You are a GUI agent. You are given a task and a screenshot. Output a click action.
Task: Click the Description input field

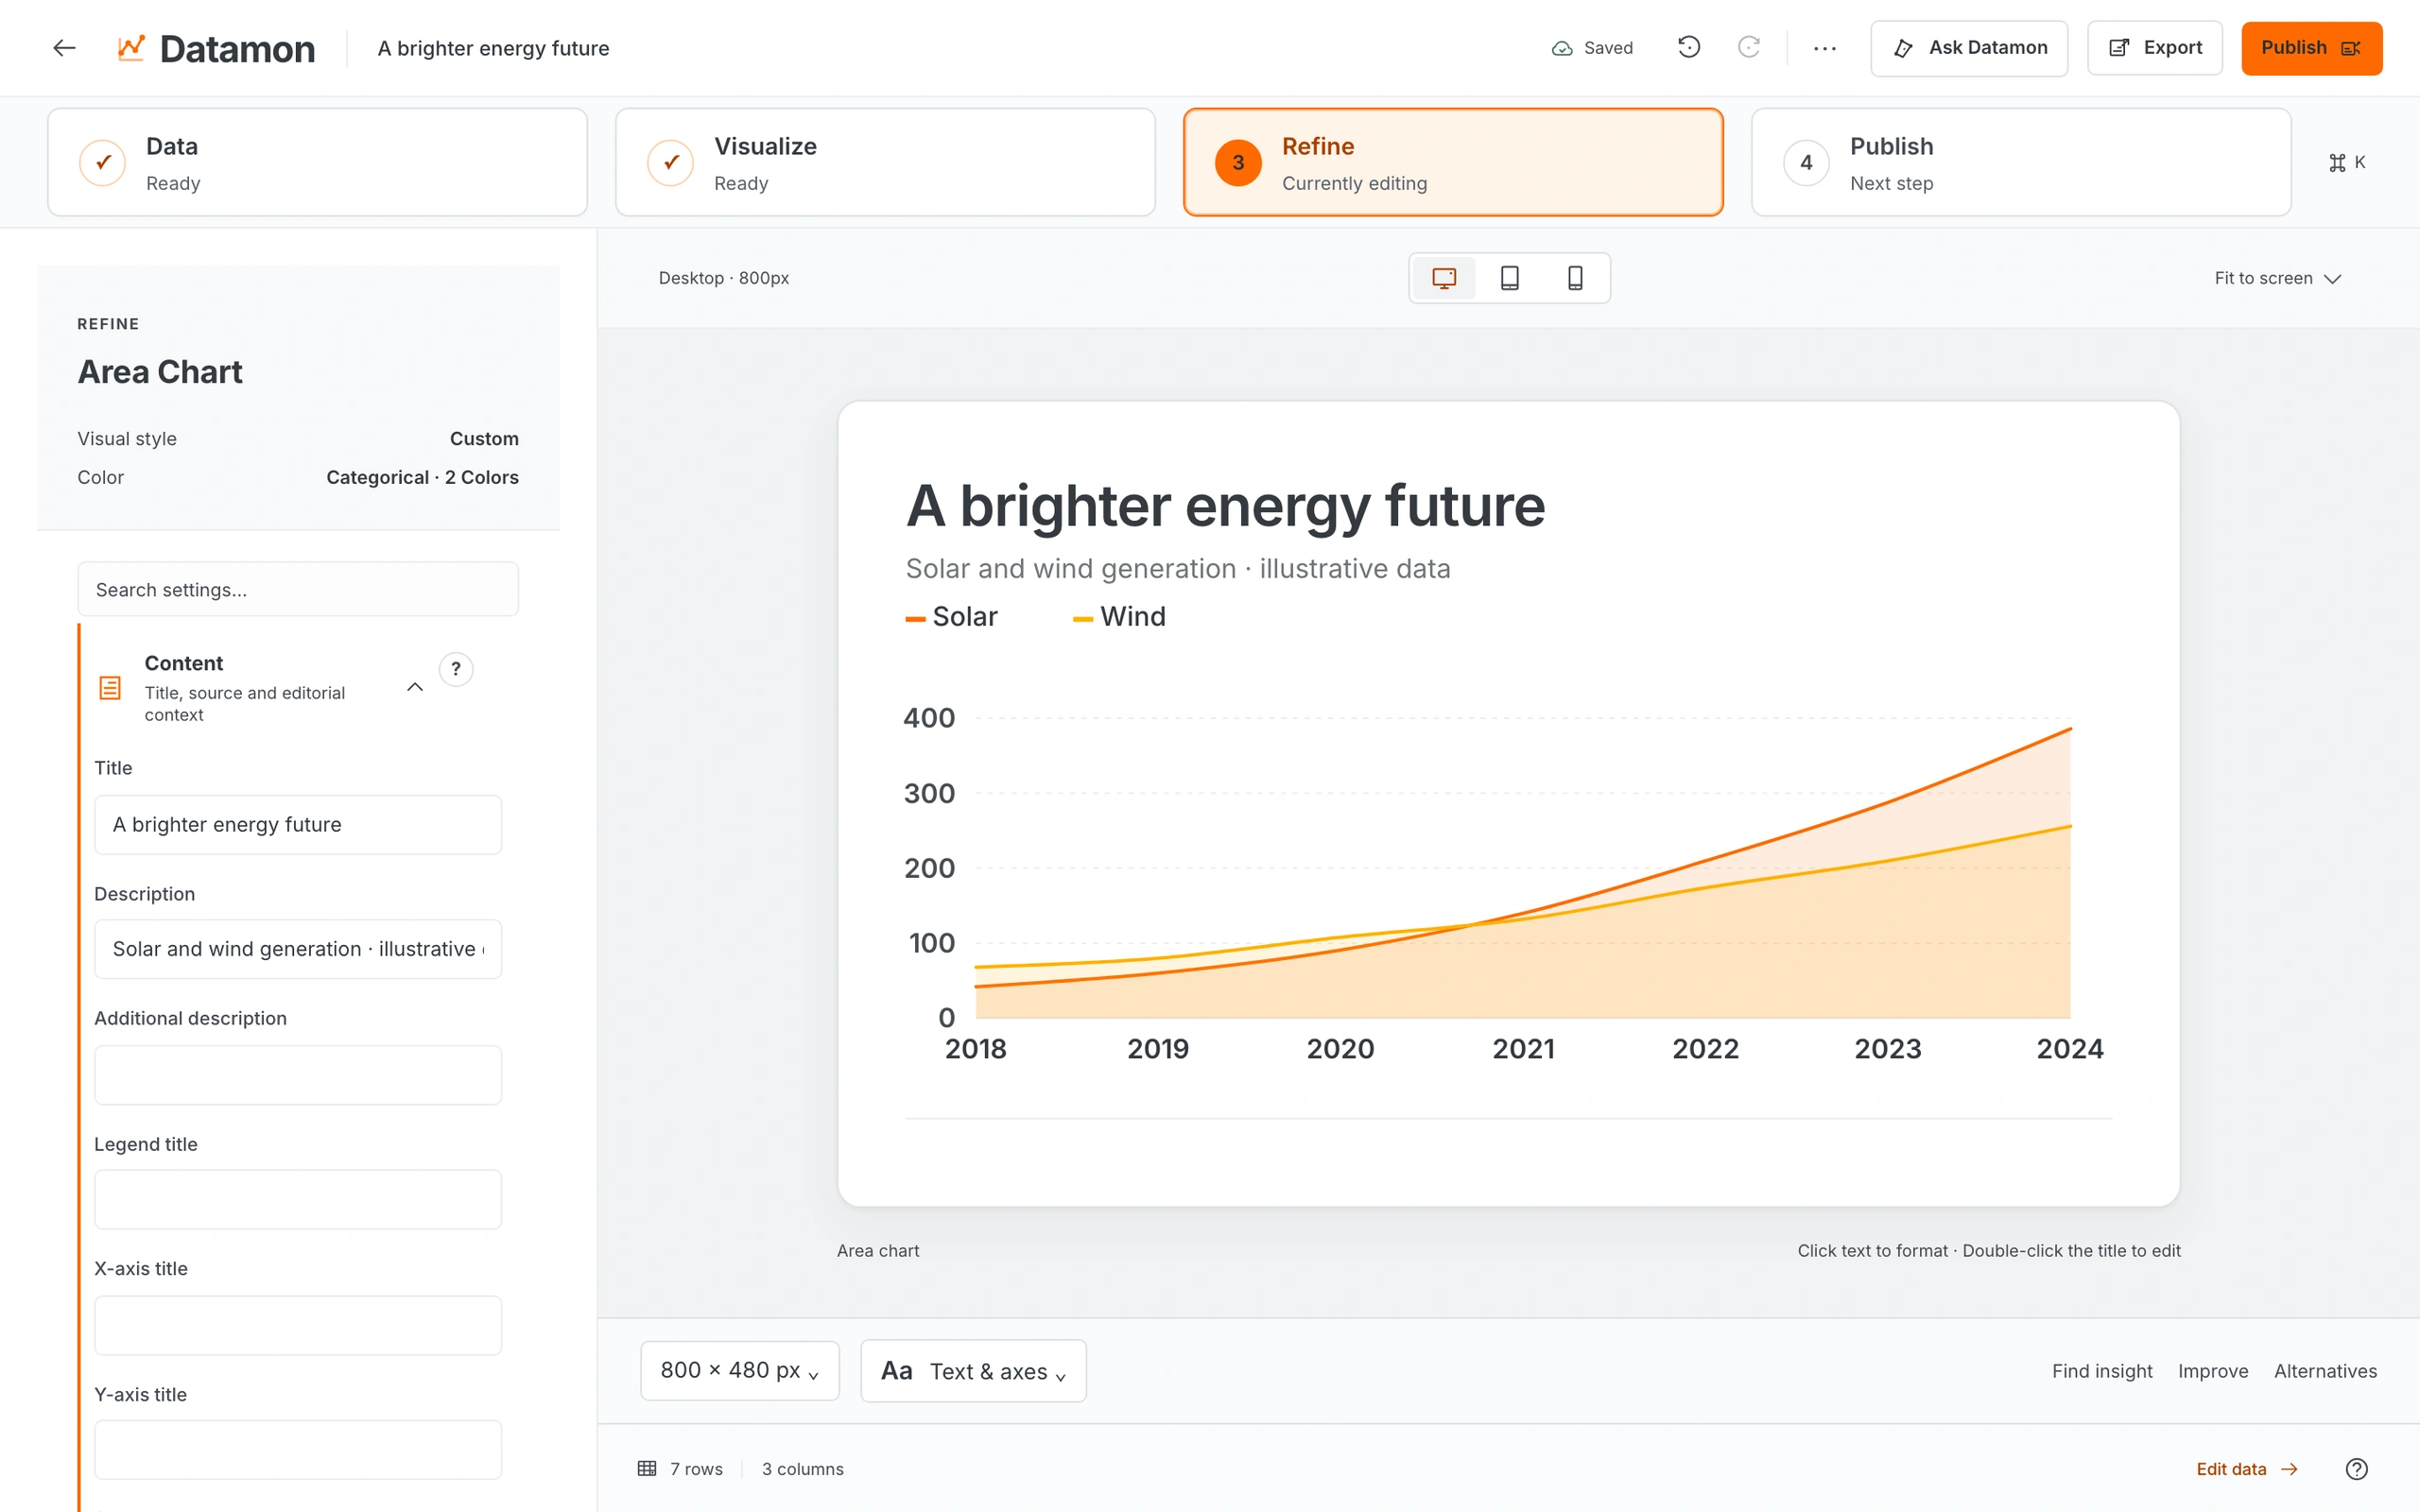tap(298, 948)
